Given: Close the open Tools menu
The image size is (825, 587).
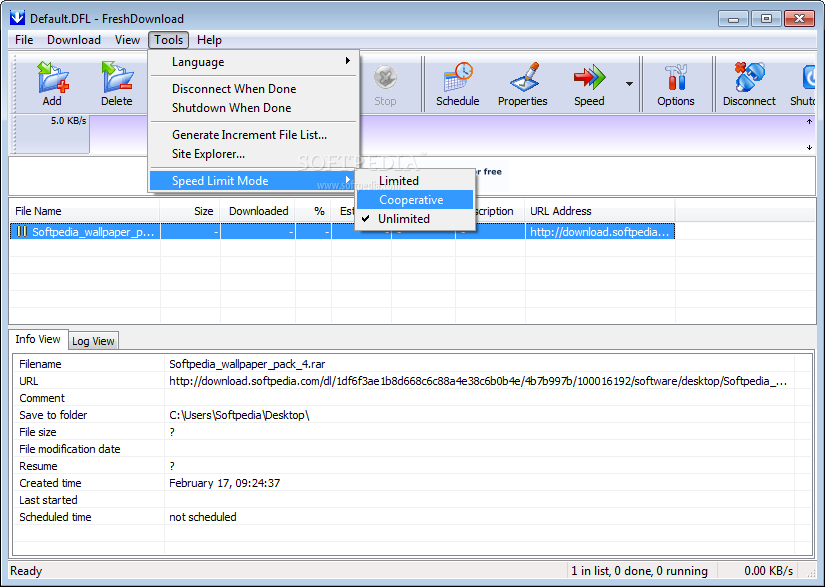Looking at the screenshot, I should pos(168,40).
